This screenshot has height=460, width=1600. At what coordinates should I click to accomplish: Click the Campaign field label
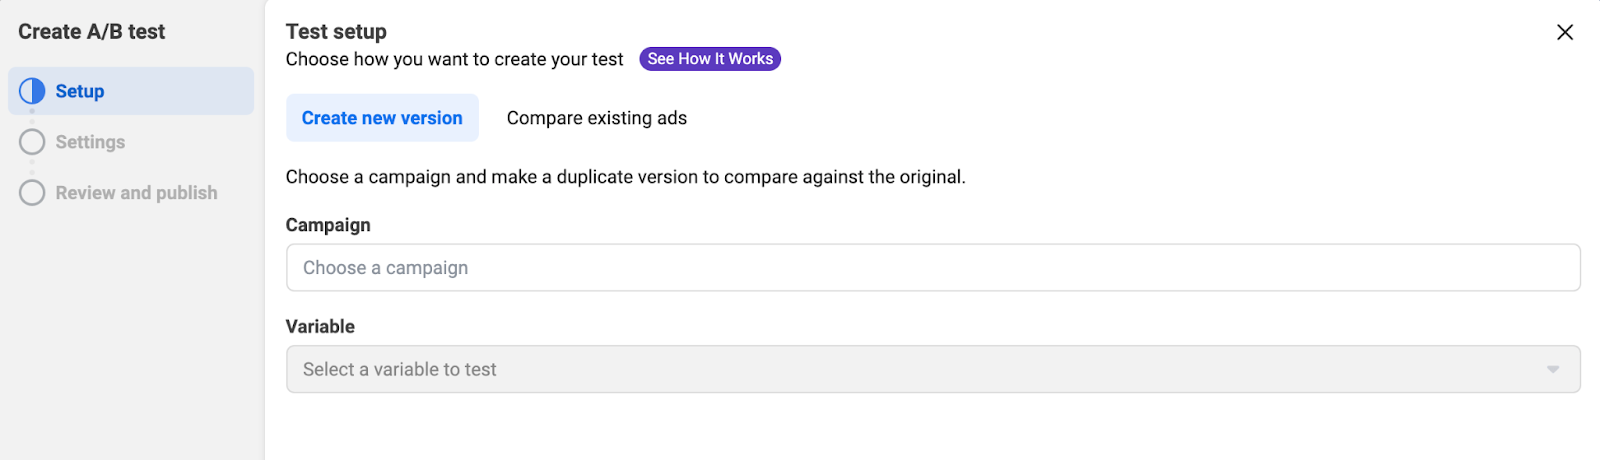[328, 225]
